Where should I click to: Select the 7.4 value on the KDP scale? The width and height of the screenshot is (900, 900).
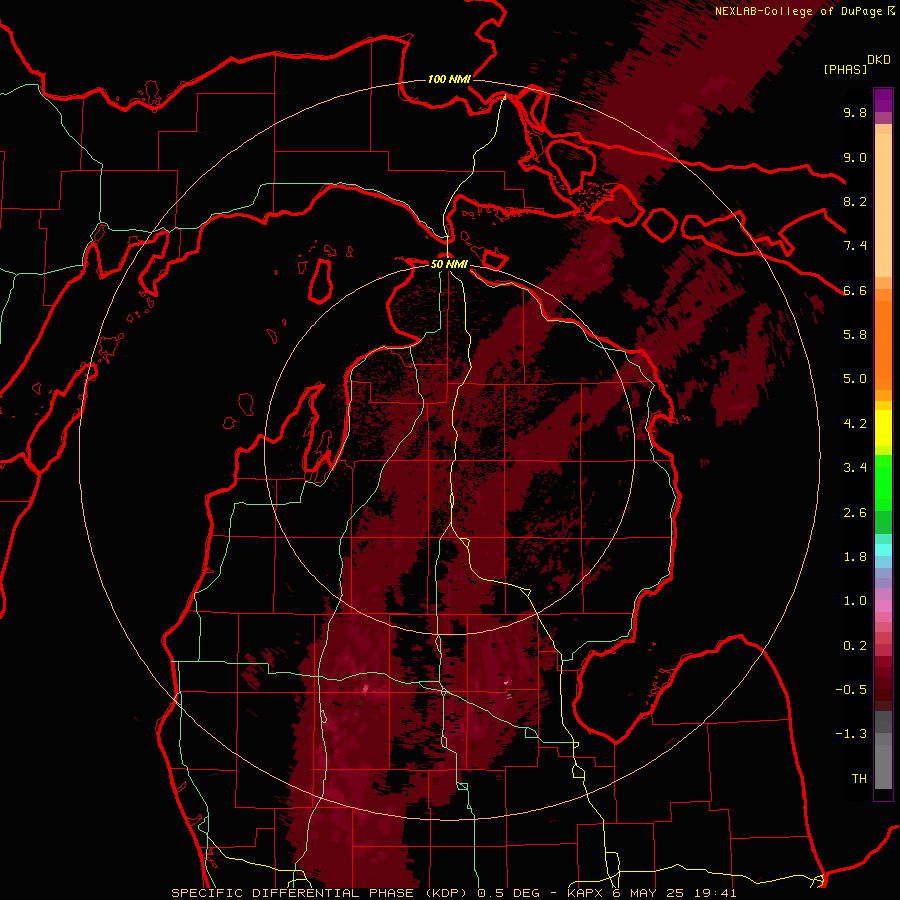pyautogui.click(x=855, y=246)
